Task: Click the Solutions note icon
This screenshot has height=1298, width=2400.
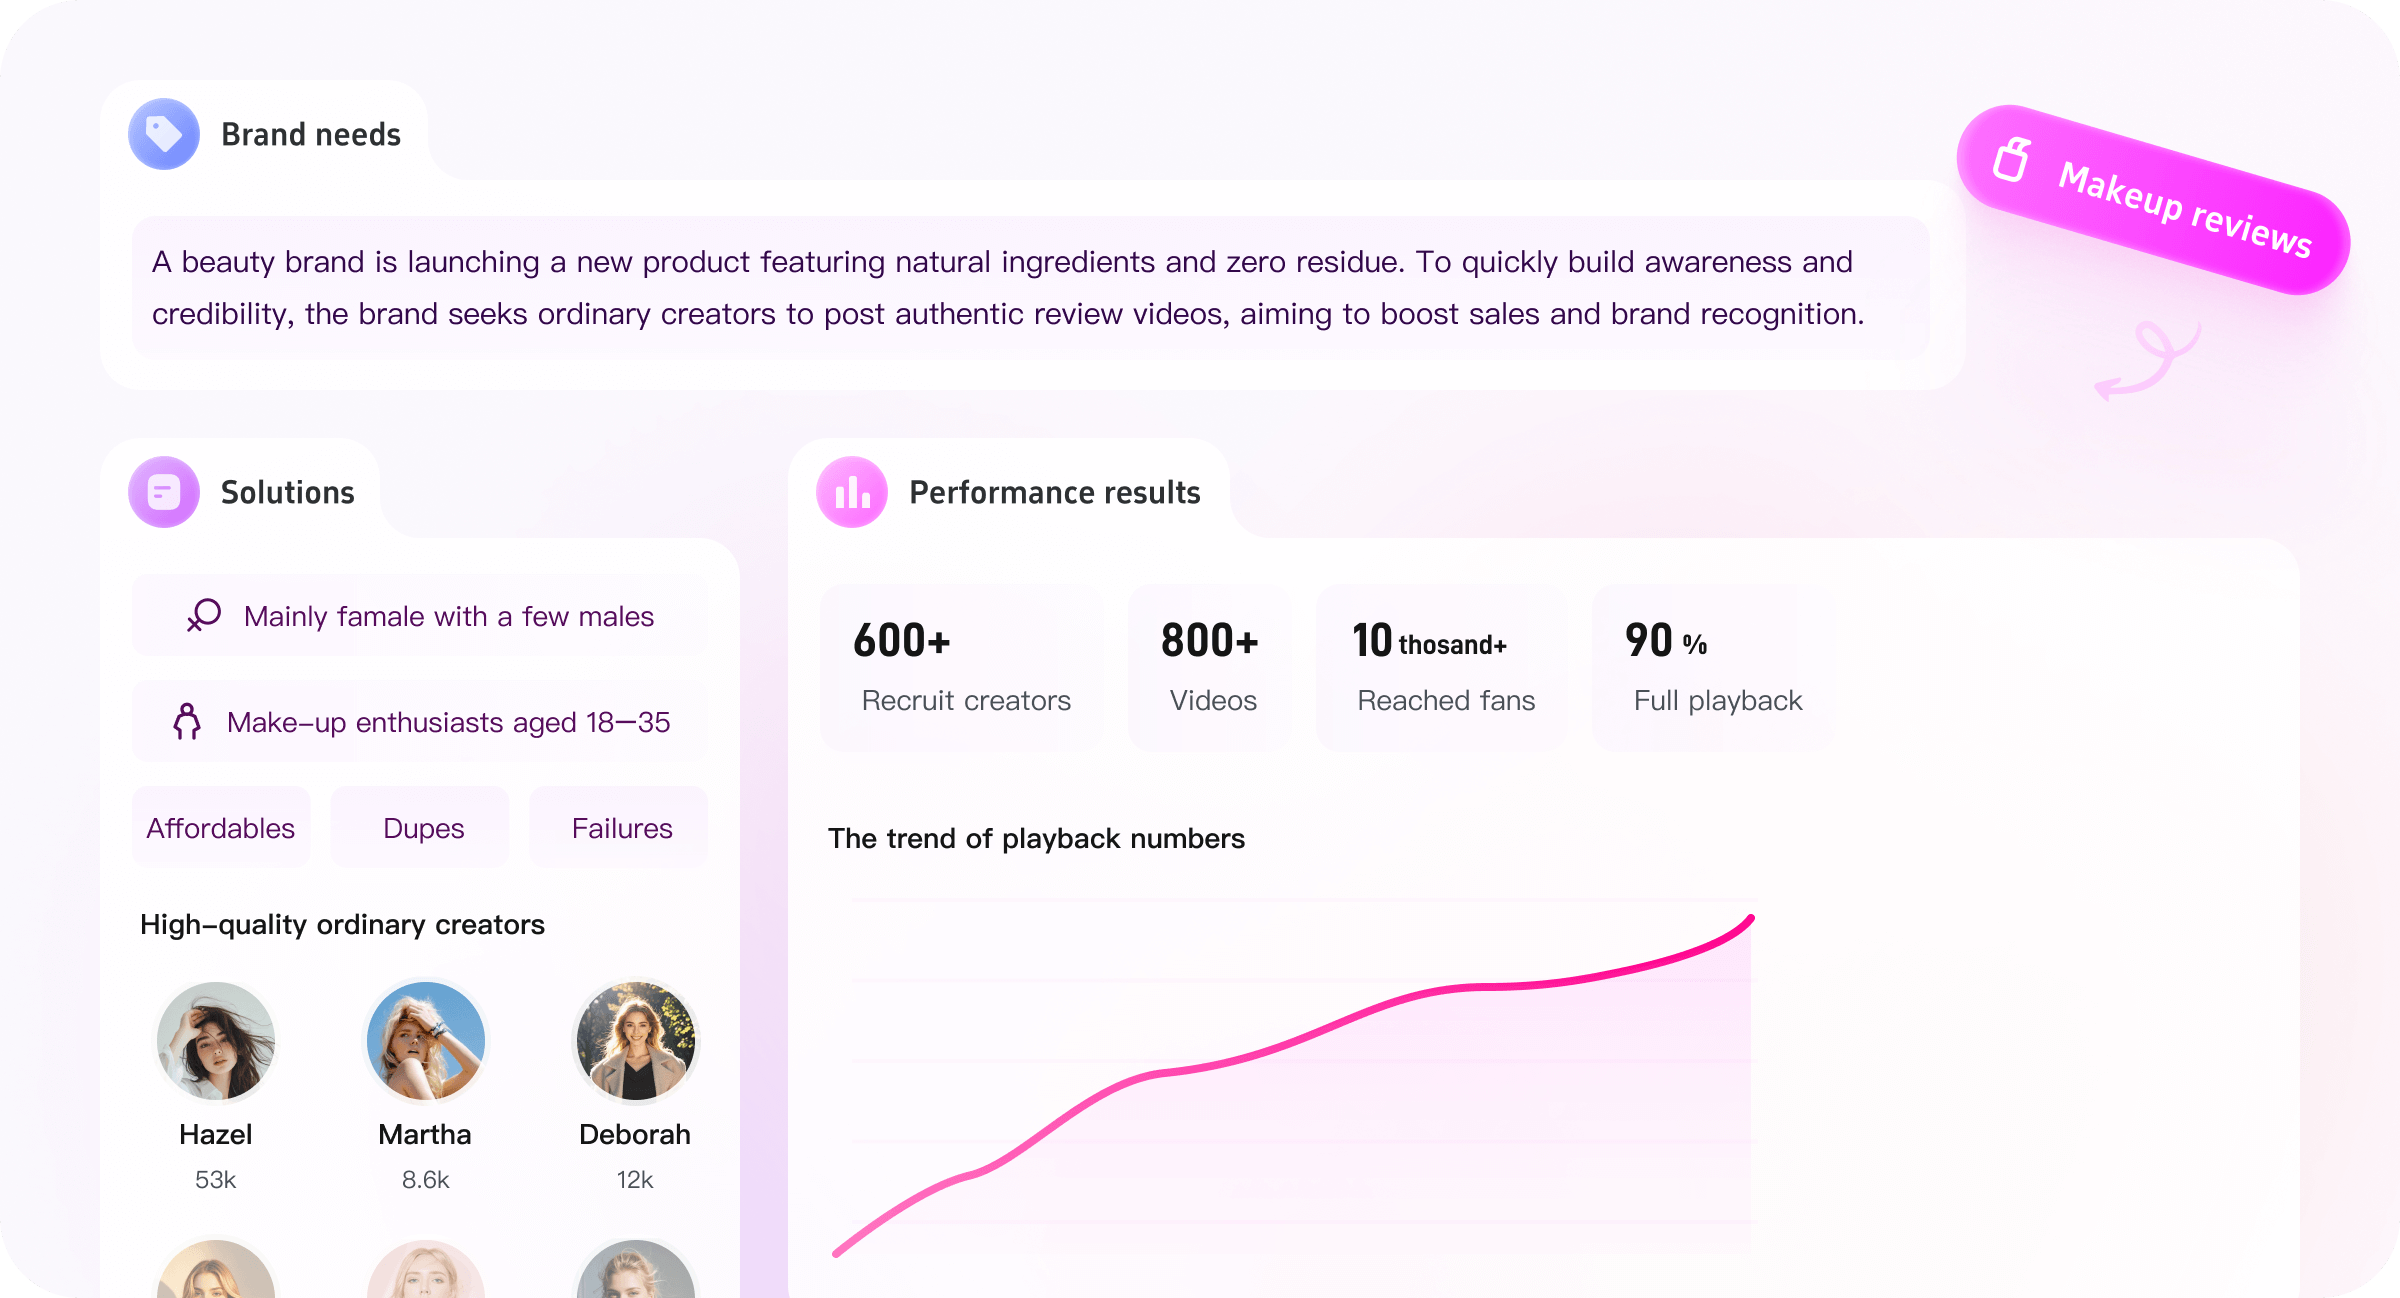Action: tap(164, 492)
